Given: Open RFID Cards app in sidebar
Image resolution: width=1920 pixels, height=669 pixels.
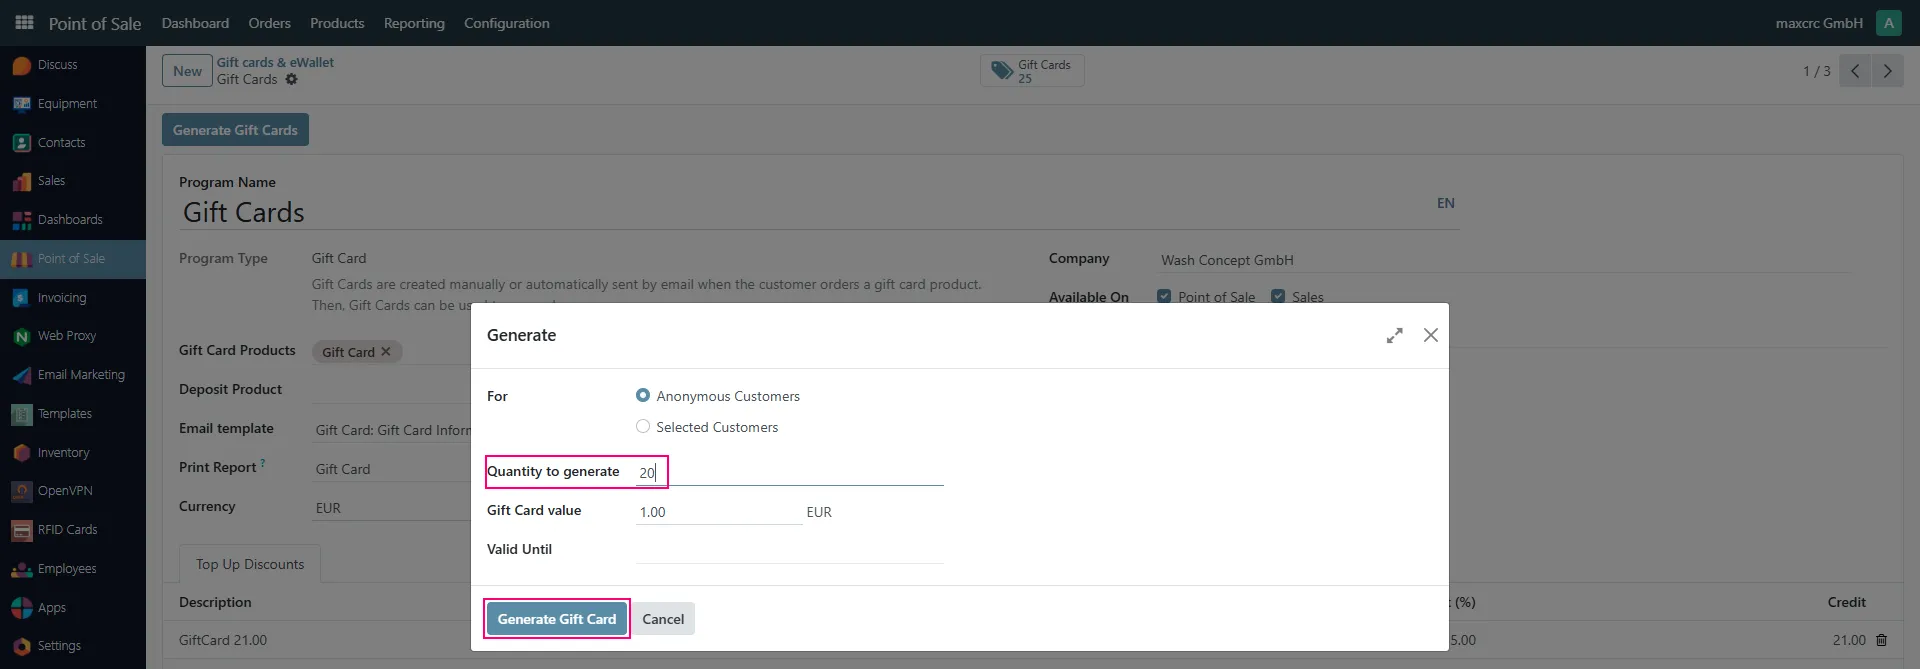Looking at the screenshot, I should coord(73,530).
